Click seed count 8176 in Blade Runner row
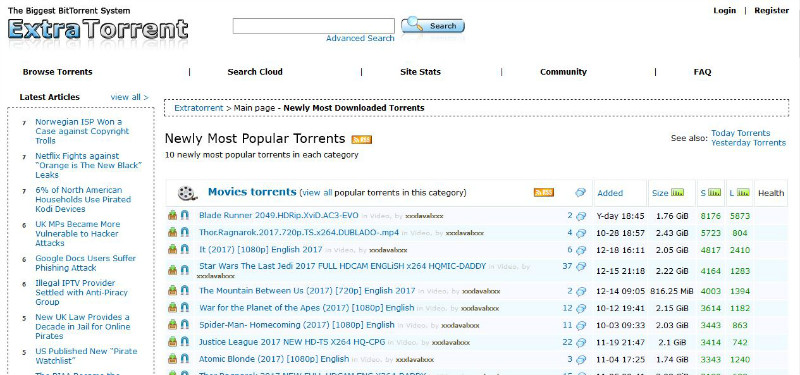Screen dimensions: 800x375 coord(710,216)
